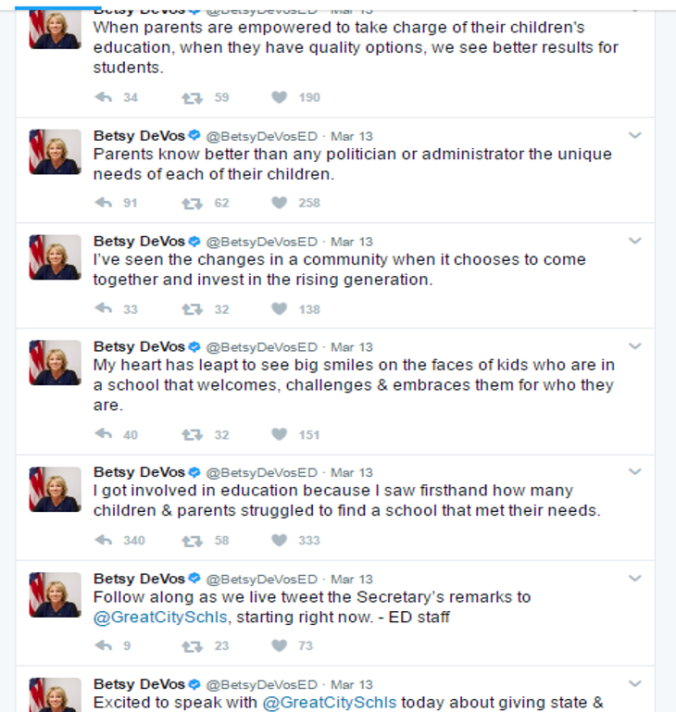Like the tweet about empowered parents

point(280,97)
